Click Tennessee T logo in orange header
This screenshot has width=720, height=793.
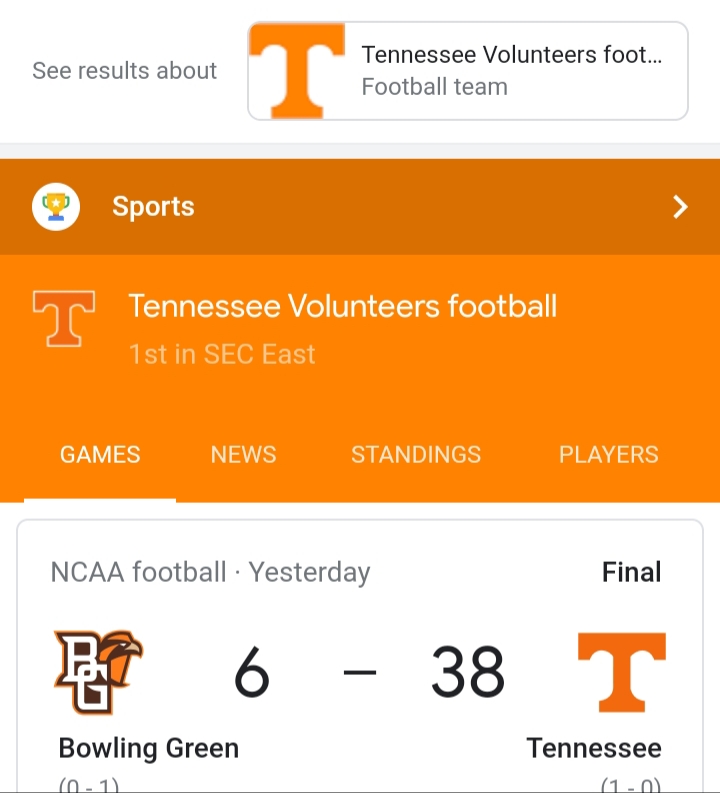[64, 319]
